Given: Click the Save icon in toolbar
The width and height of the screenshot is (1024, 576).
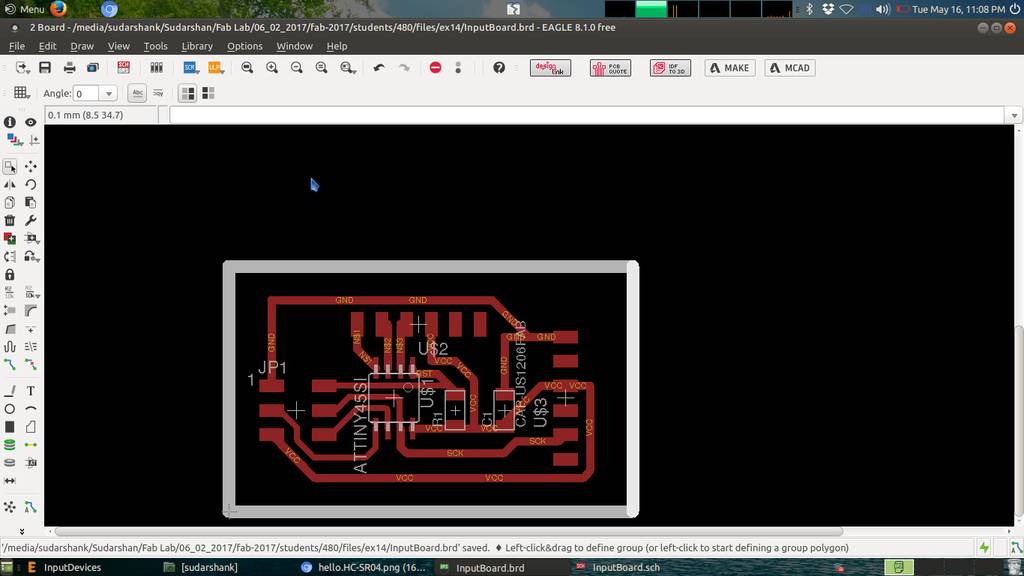Looking at the screenshot, I should 45,67.
